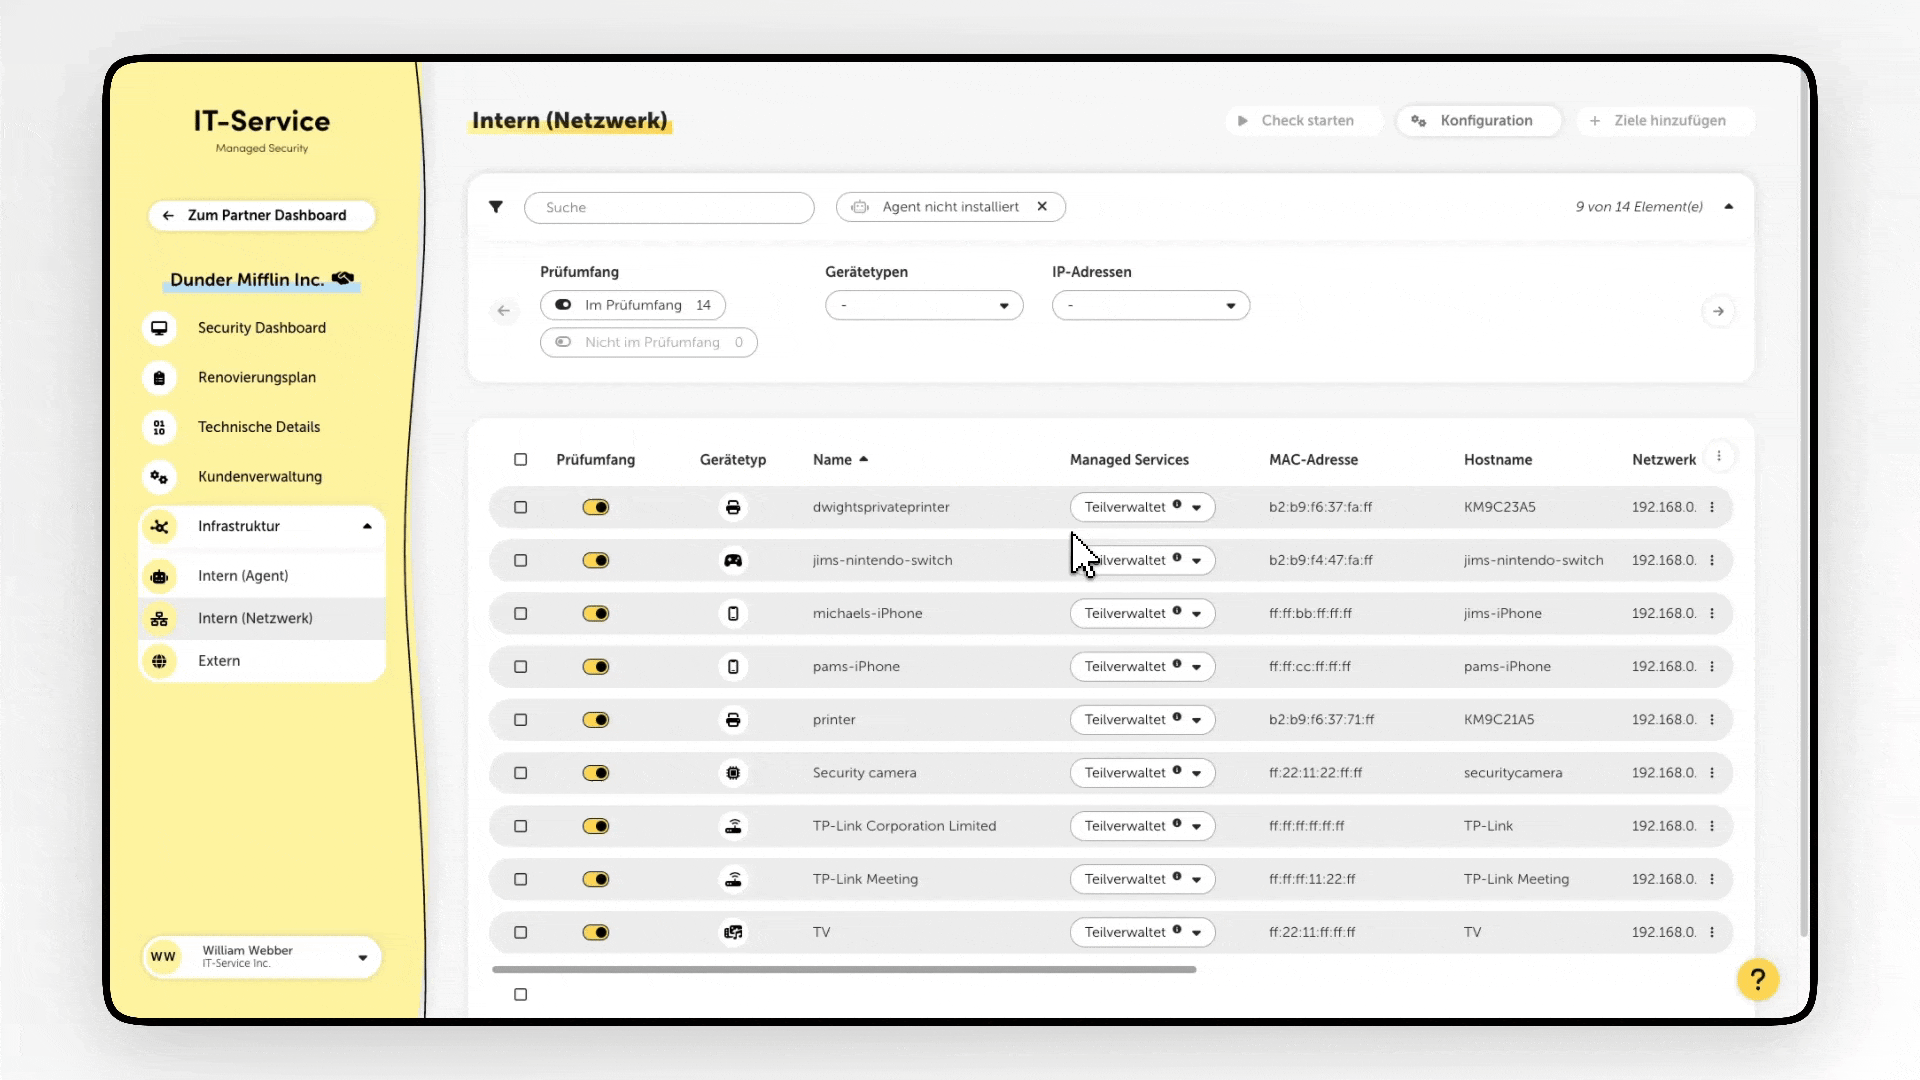Screen dimensions: 1920x1080
Task: Click the table column settings dots
Action: point(1719,457)
